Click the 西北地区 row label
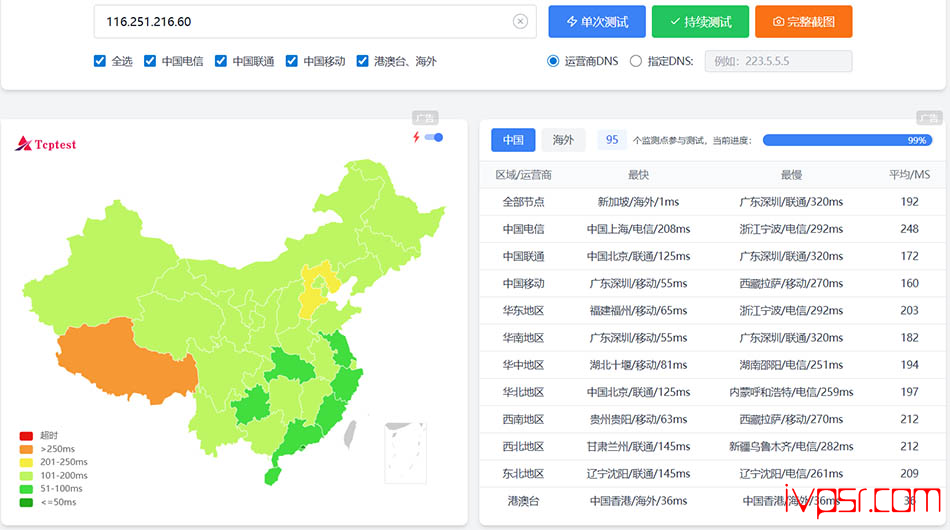Image resolution: width=950 pixels, height=530 pixels. [523, 446]
